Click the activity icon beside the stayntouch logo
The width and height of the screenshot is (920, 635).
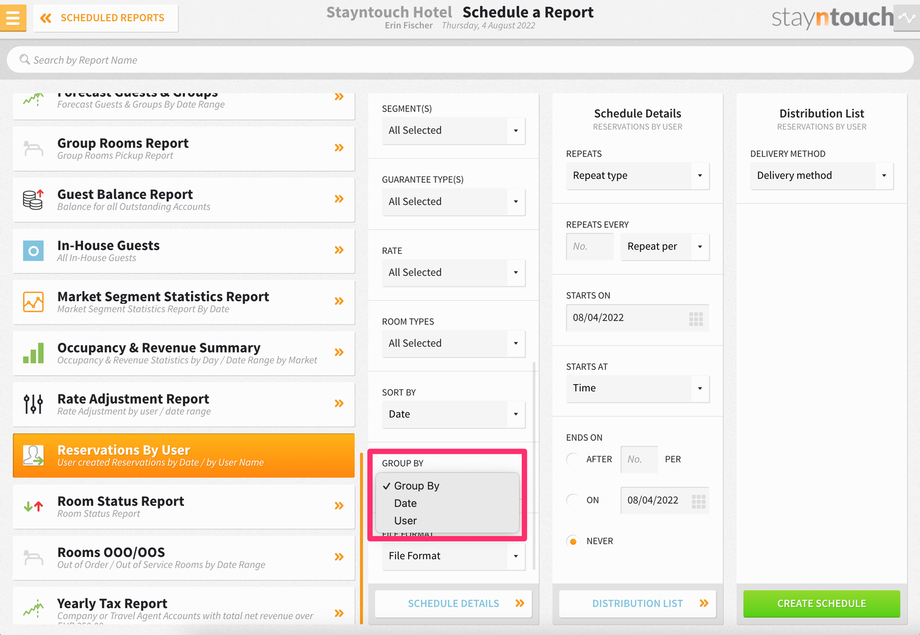(x=907, y=18)
